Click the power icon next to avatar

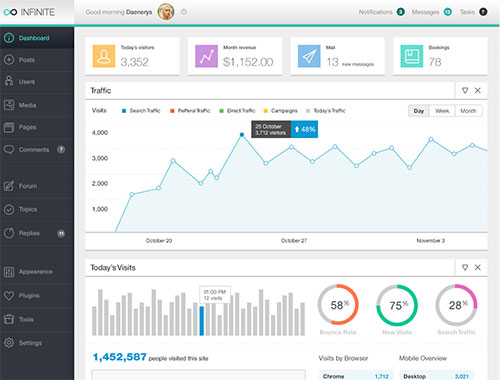184,12
